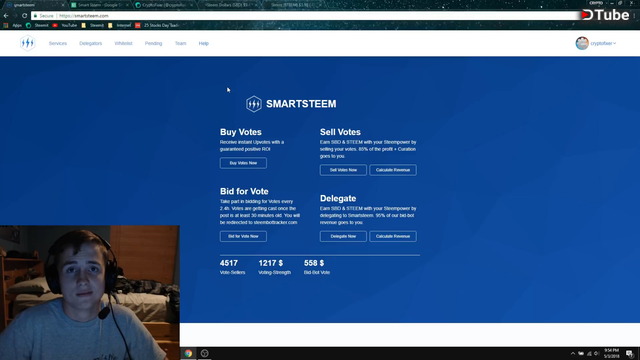
Task: Open the Services menu item
Action: (58, 43)
